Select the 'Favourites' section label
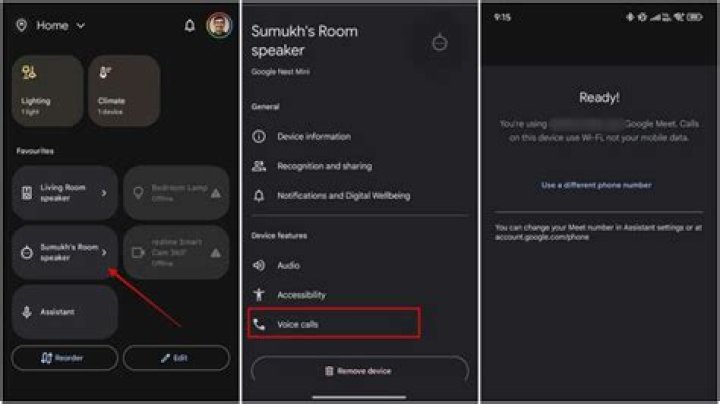Image resolution: width=720 pixels, height=404 pixels. (x=35, y=151)
